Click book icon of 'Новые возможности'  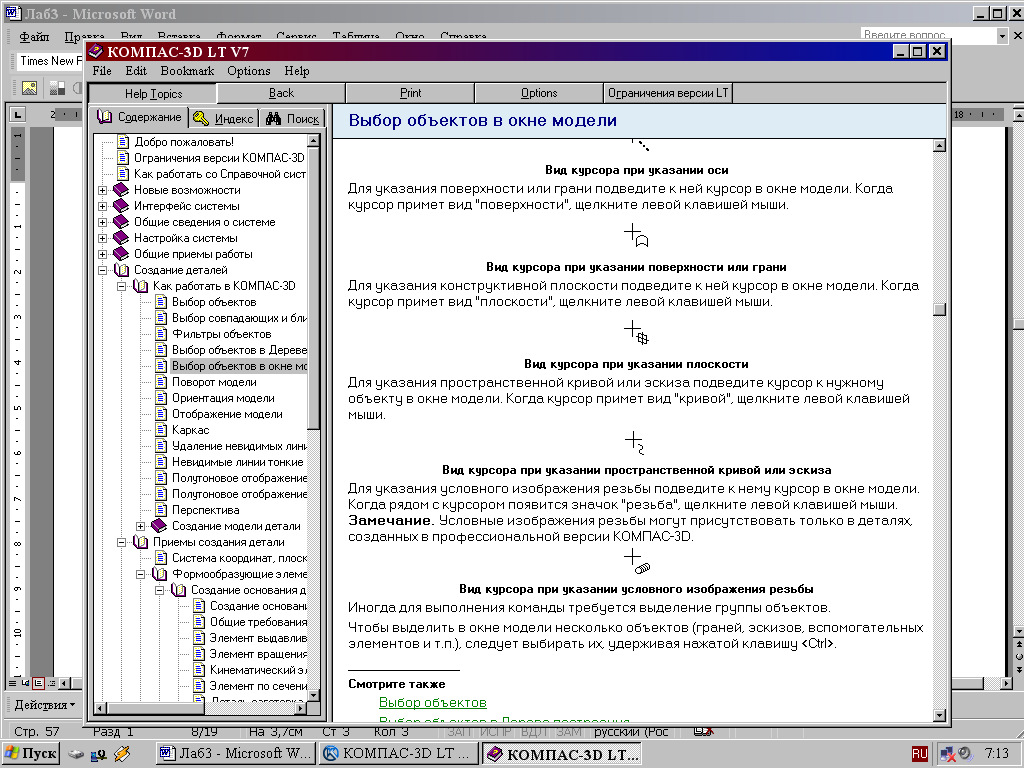121,190
